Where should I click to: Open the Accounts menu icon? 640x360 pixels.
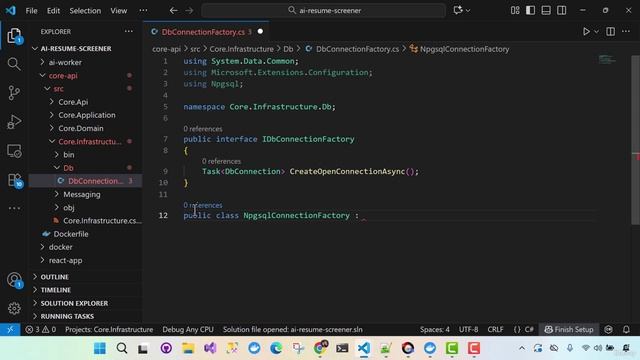(14, 280)
